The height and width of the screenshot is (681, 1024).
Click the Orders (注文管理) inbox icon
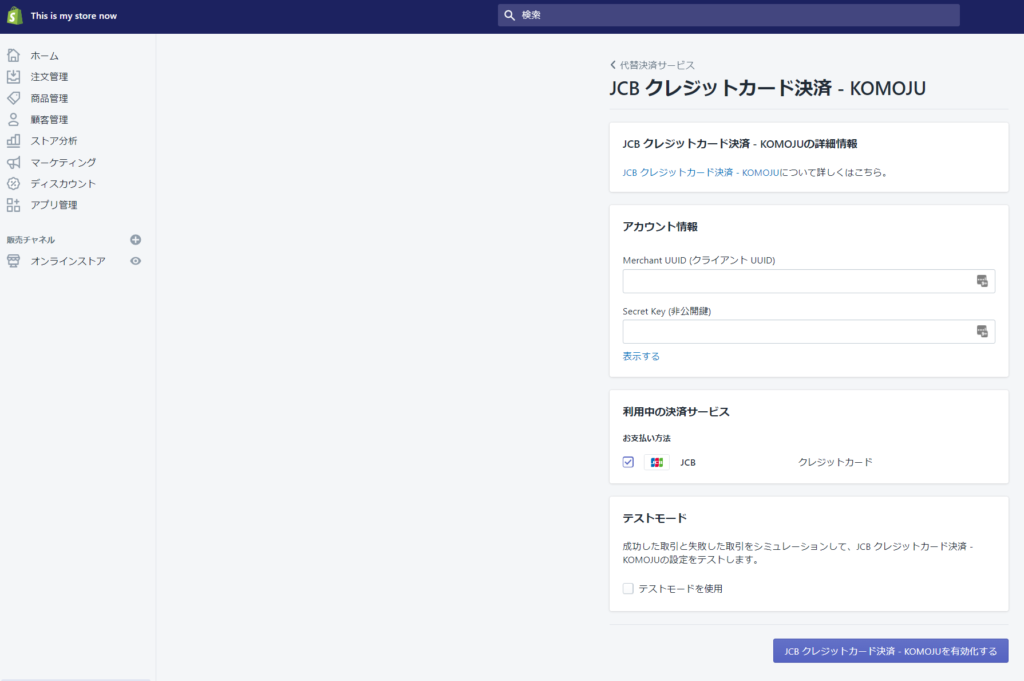click(14, 76)
